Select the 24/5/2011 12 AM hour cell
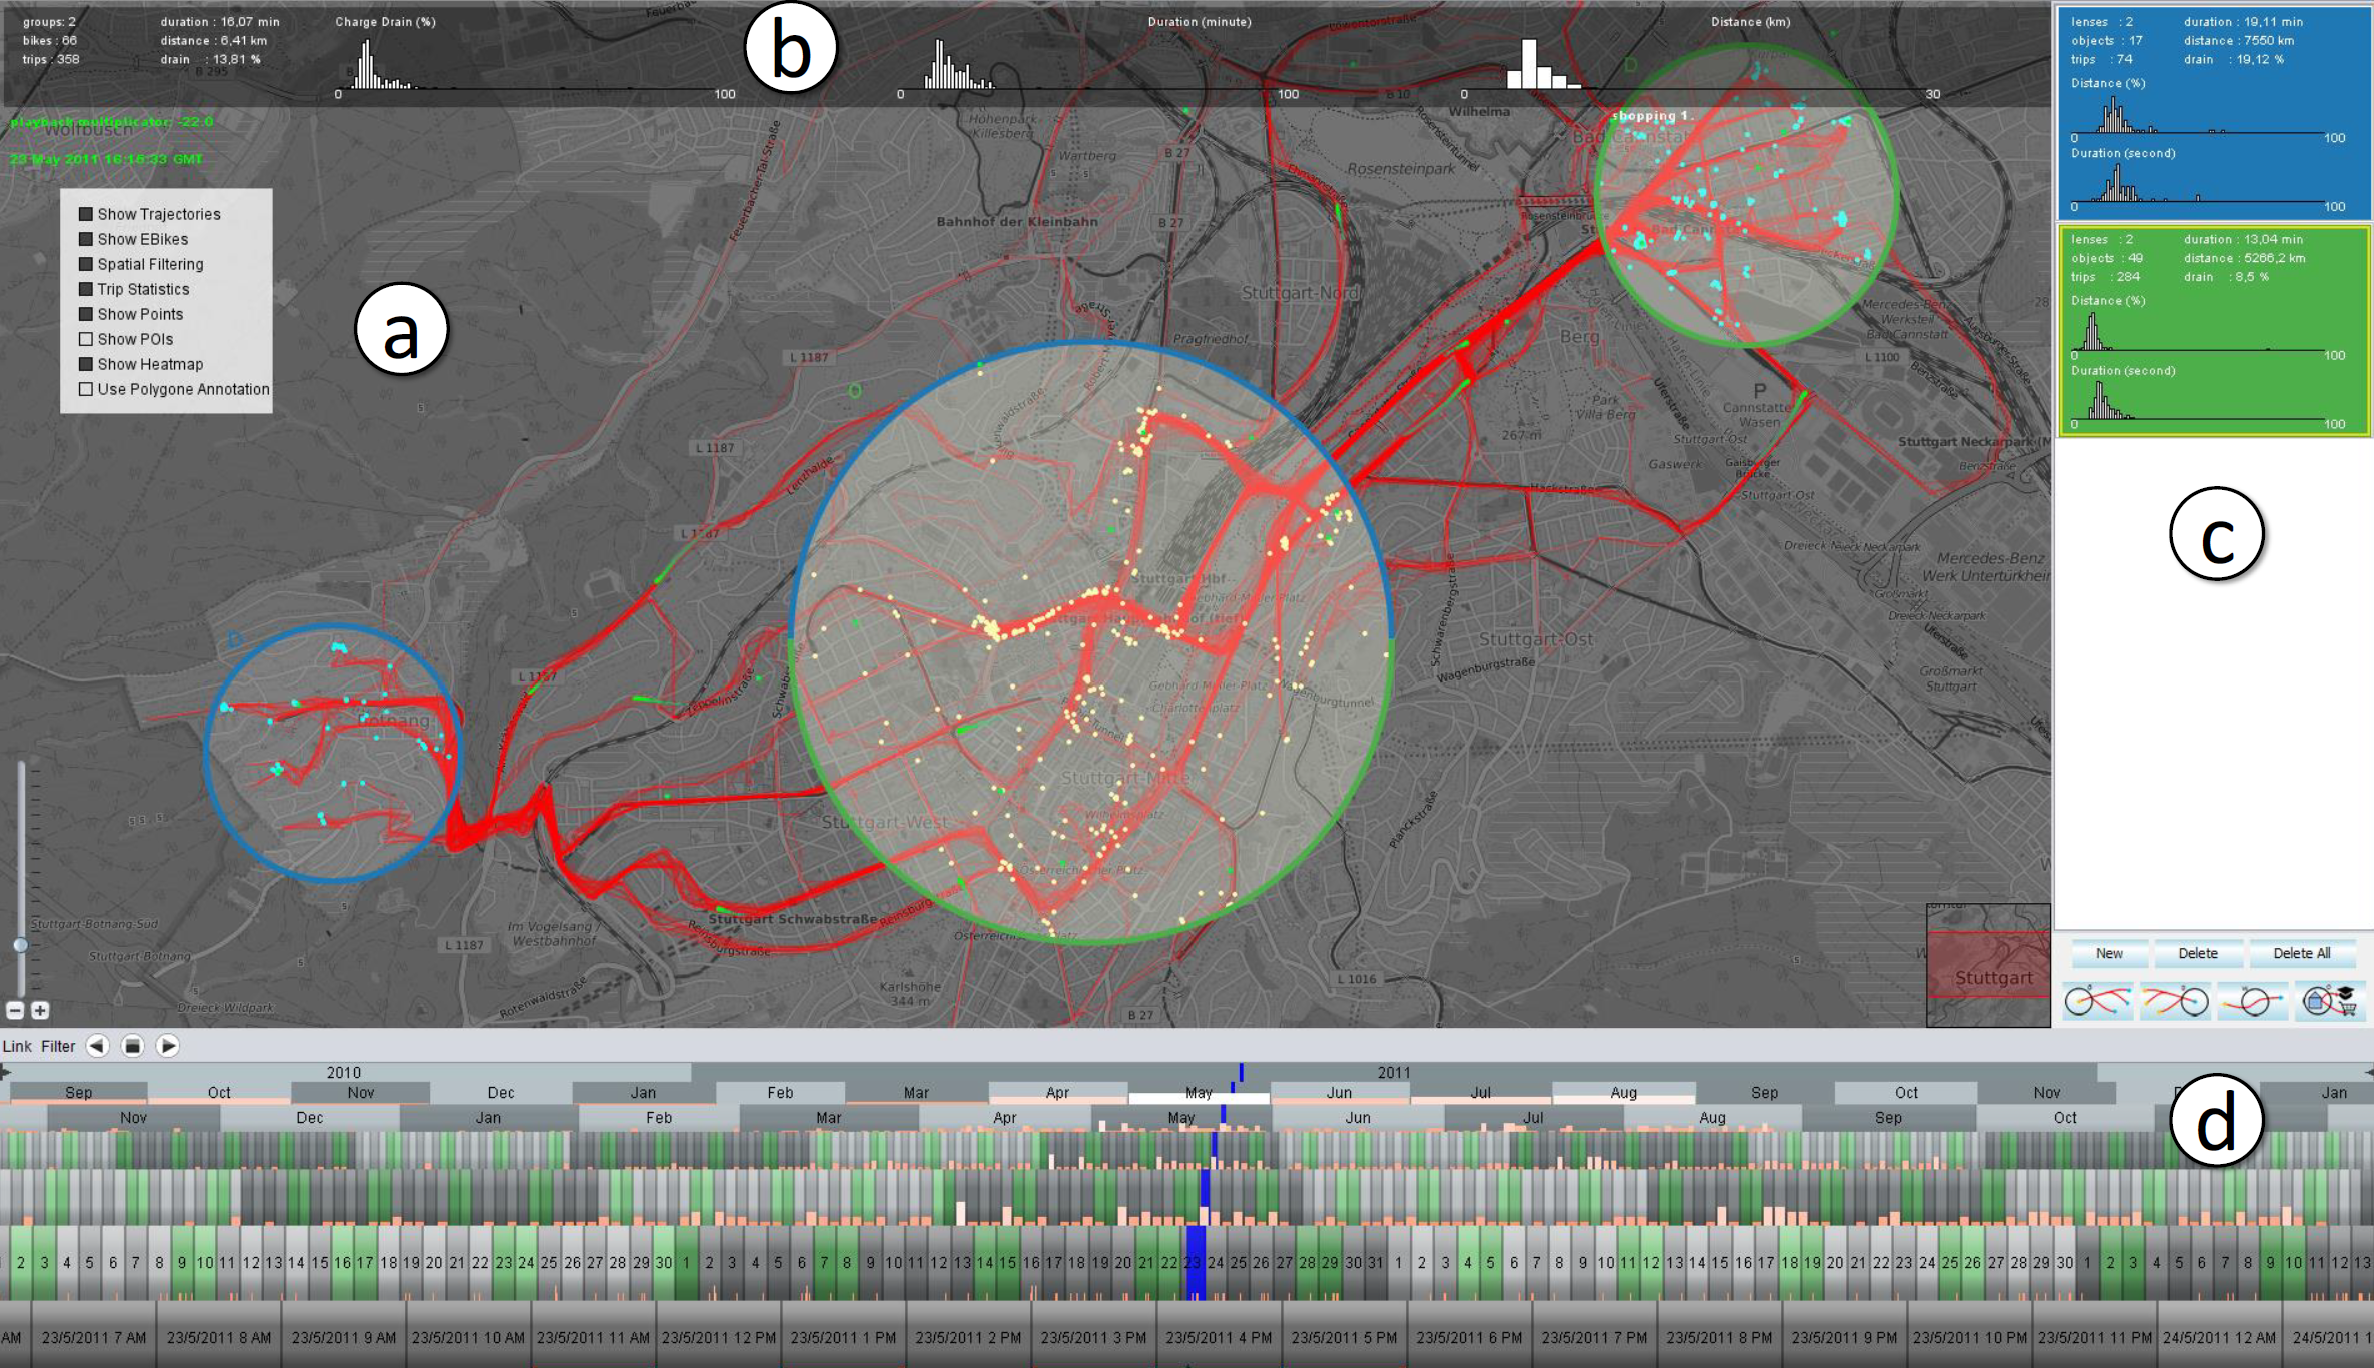The width and height of the screenshot is (2374, 1368). click(2220, 1337)
